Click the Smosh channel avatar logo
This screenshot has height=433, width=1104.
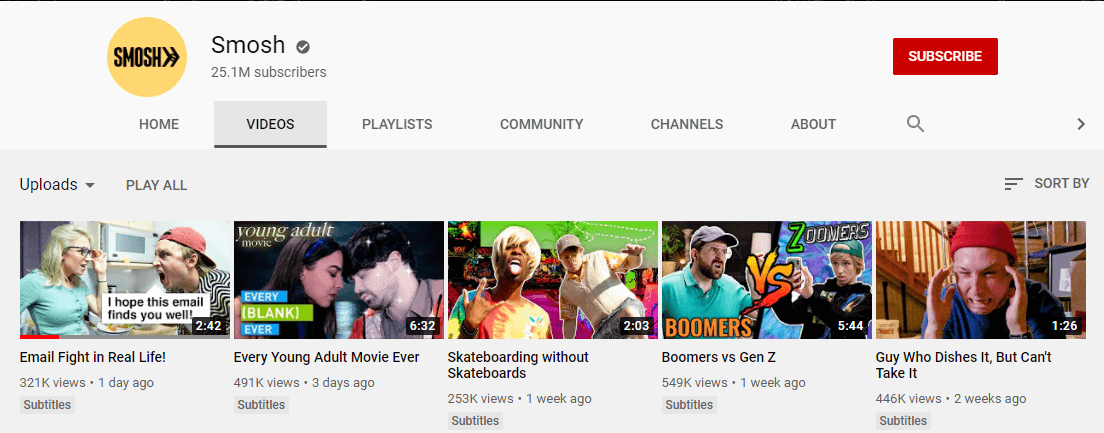tap(146, 57)
